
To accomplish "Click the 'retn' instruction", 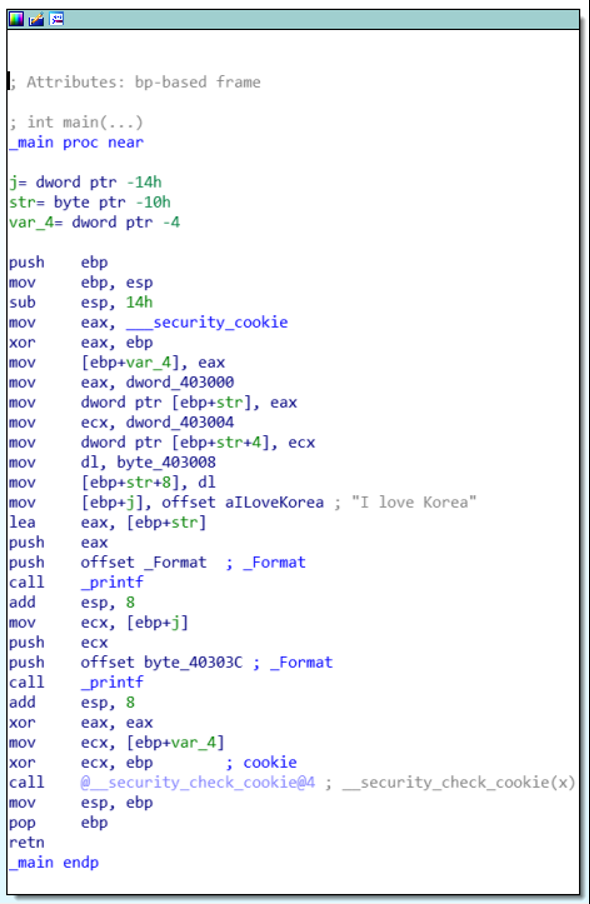I will (27, 843).
